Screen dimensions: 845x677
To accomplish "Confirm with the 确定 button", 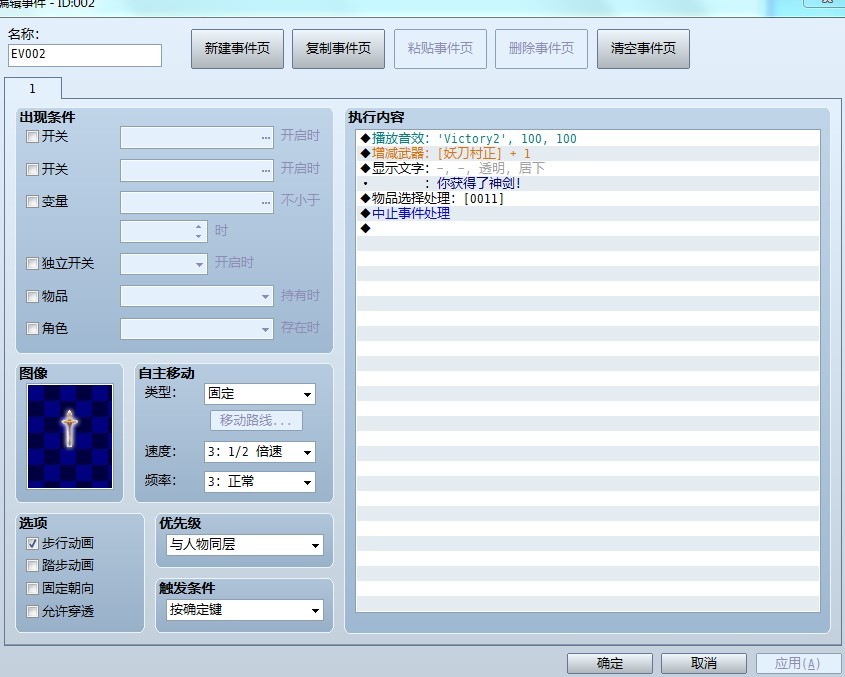I will (x=609, y=663).
